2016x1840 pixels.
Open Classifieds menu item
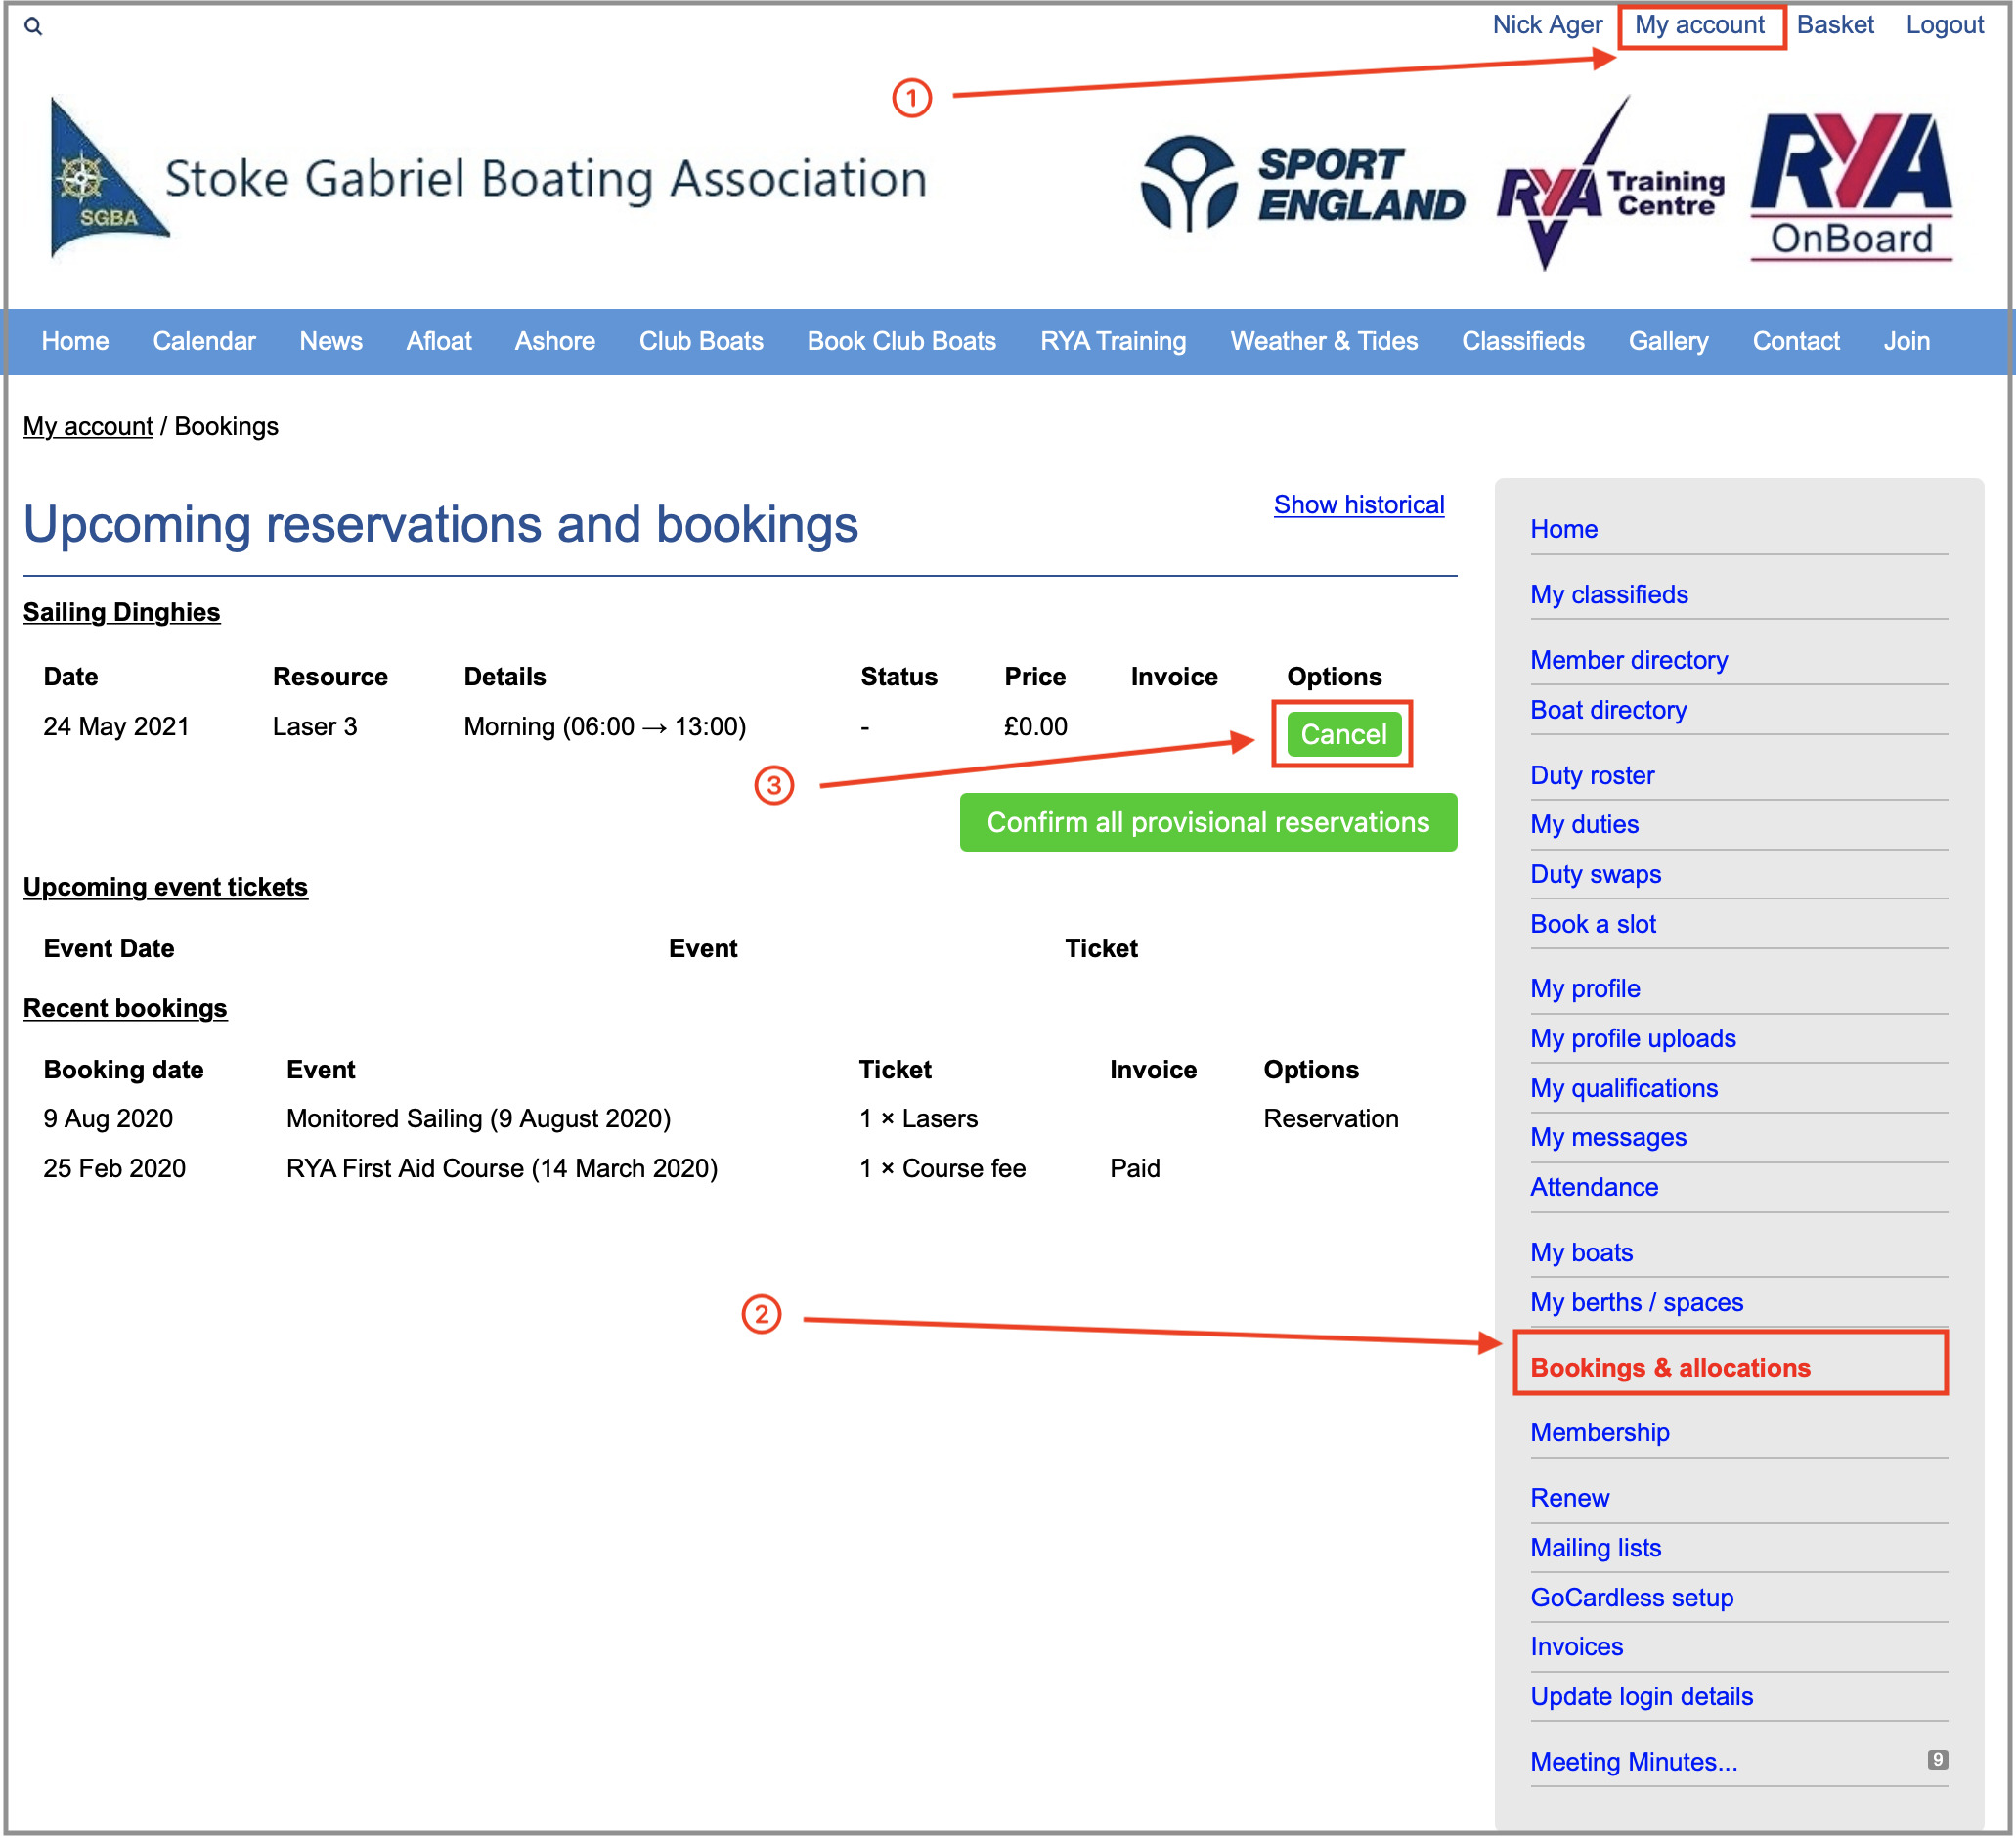1523,341
